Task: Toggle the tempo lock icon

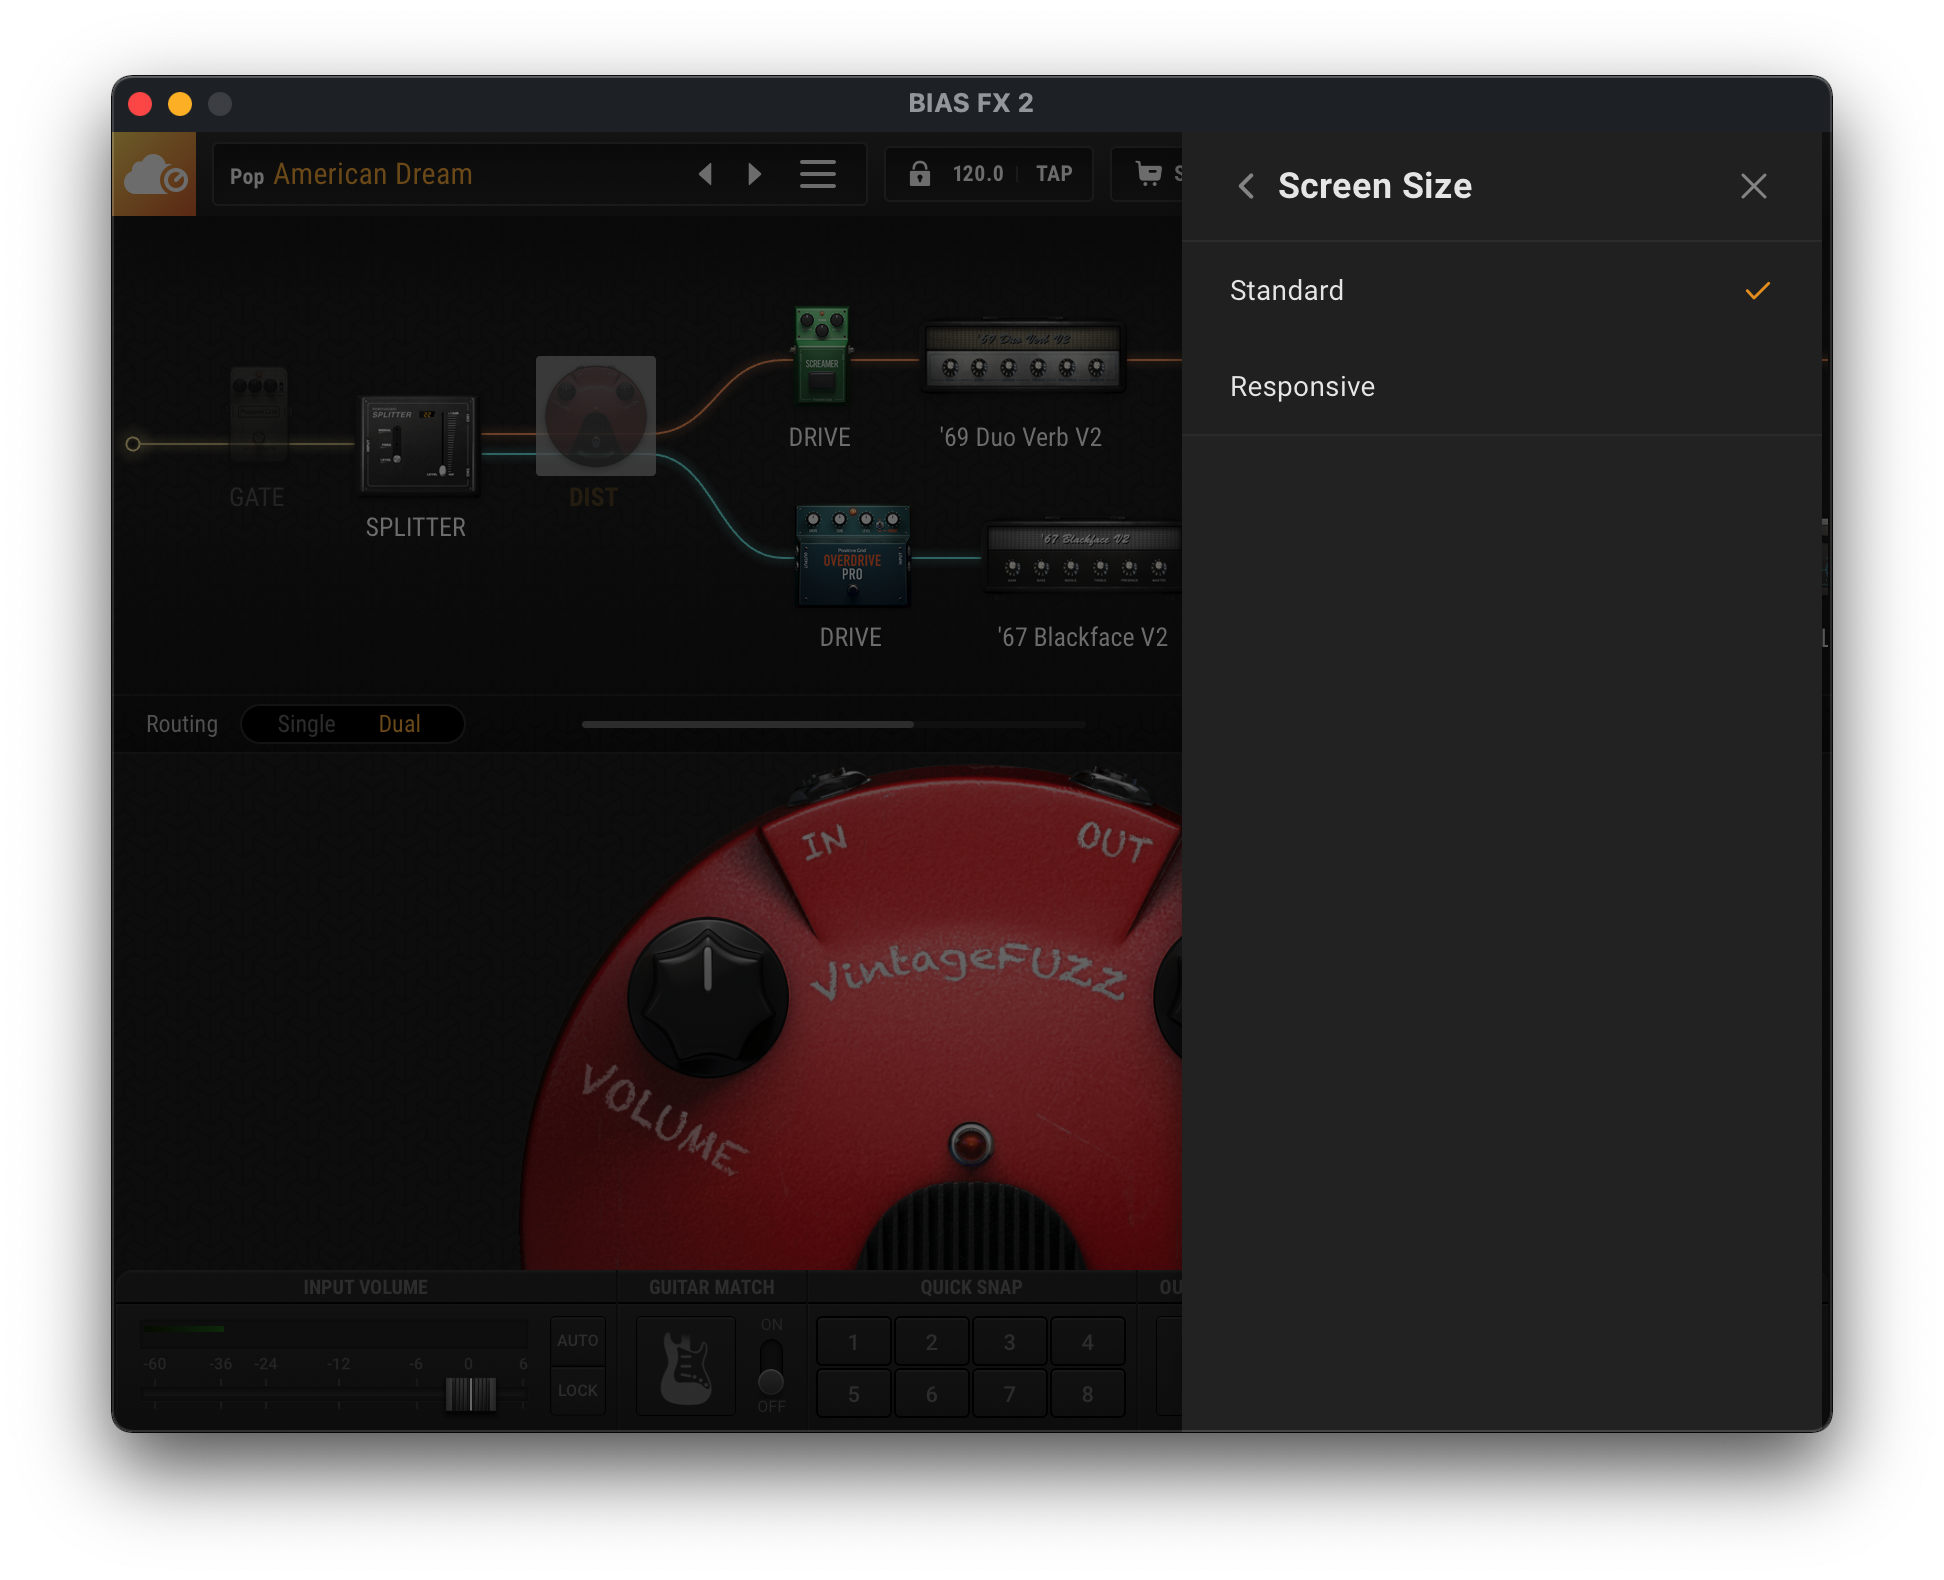Action: (x=919, y=174)
